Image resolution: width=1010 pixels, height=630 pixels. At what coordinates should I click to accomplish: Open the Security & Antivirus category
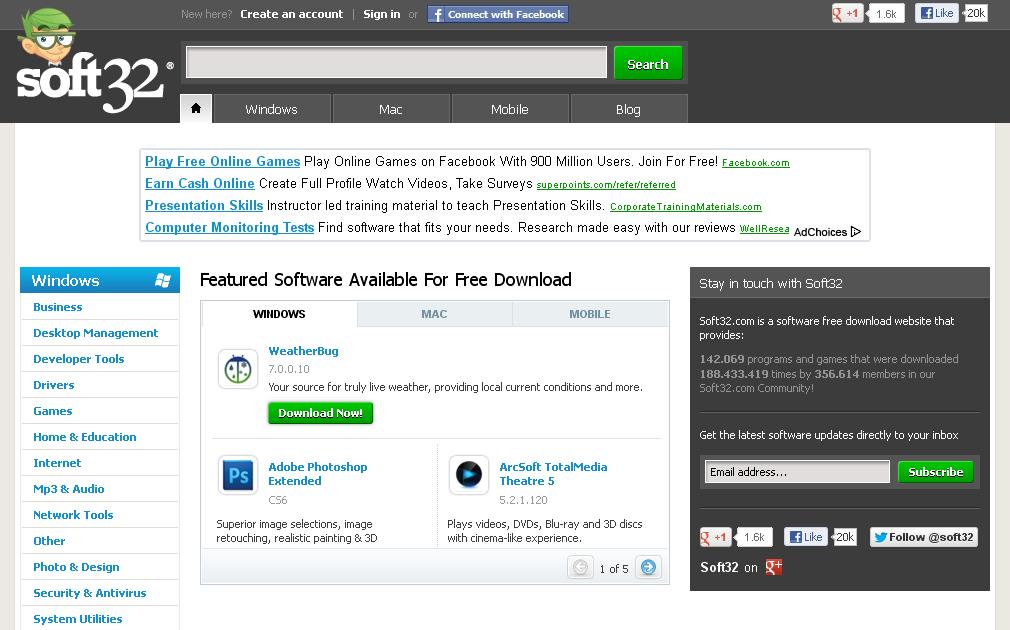(90, 593)
